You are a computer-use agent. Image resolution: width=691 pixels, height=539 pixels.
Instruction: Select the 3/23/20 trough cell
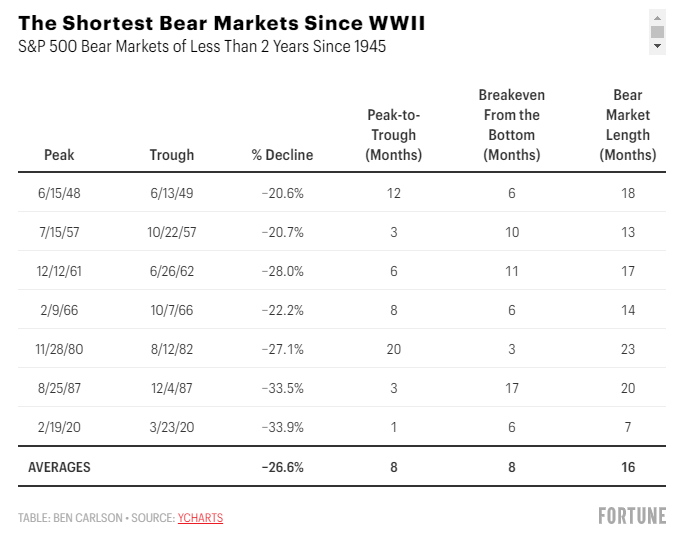pos(171,427)
